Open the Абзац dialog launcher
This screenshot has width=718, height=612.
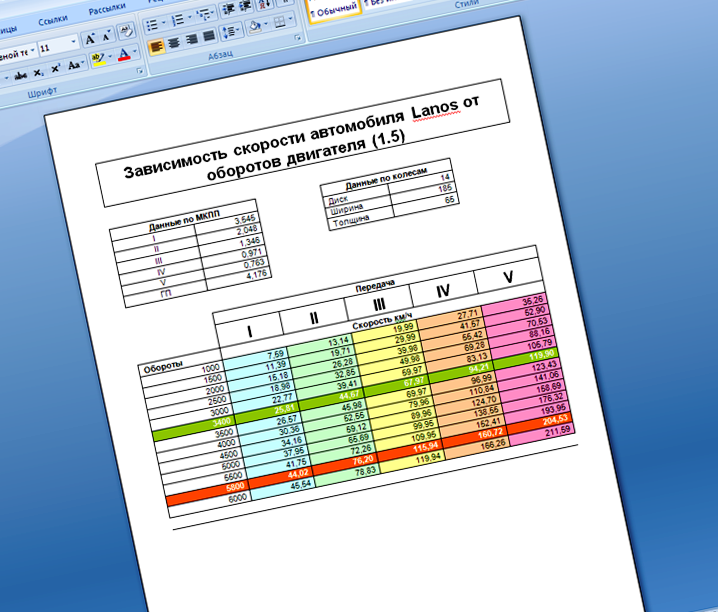tap(297, 38)
